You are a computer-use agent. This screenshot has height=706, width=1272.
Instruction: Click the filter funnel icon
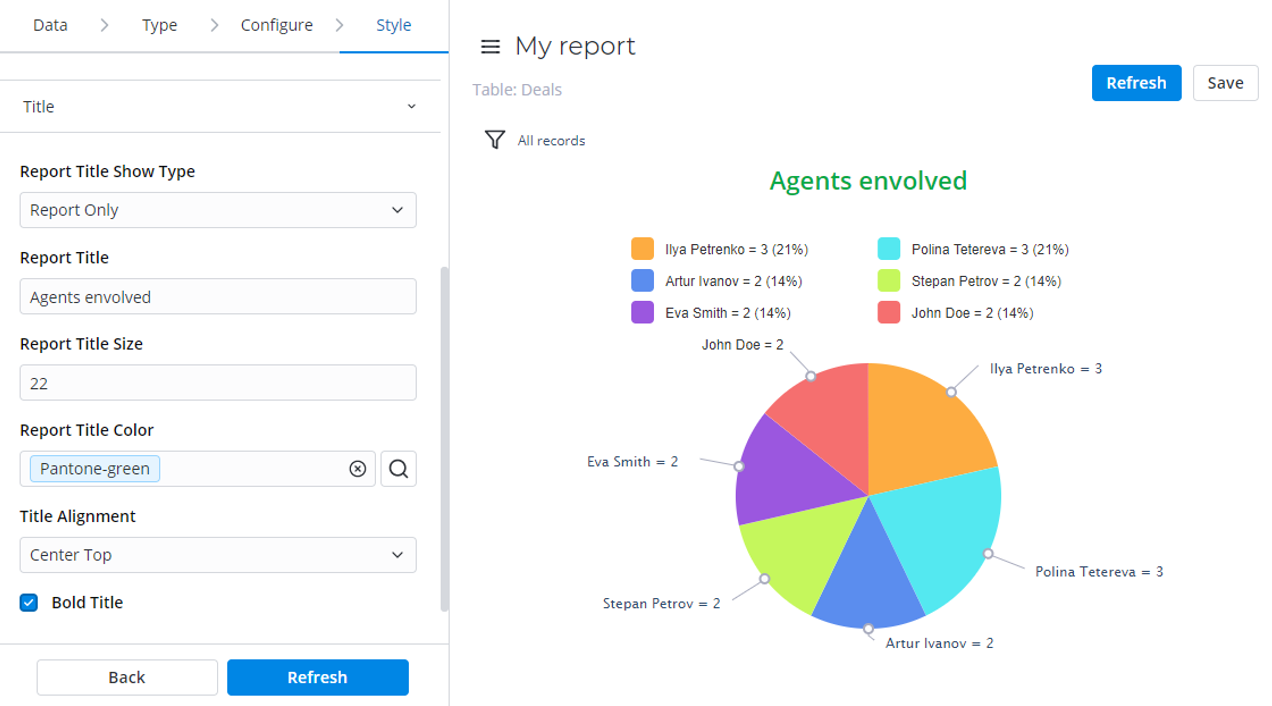point(494,140)
